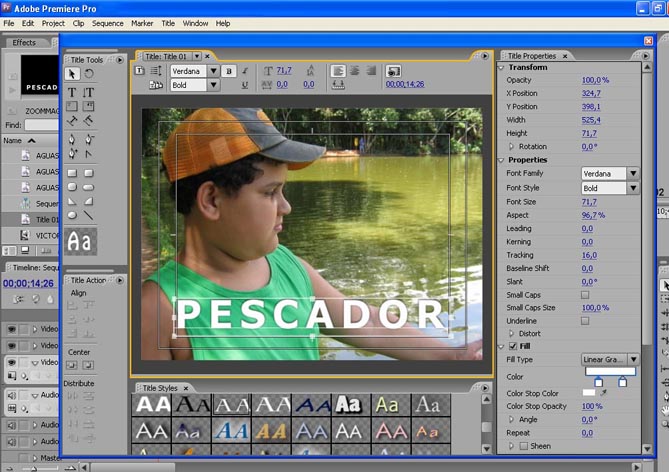The image size is (669, 472).
Task: Pick the Line tool
Action: pyautogui.click(x=88, y=215)
